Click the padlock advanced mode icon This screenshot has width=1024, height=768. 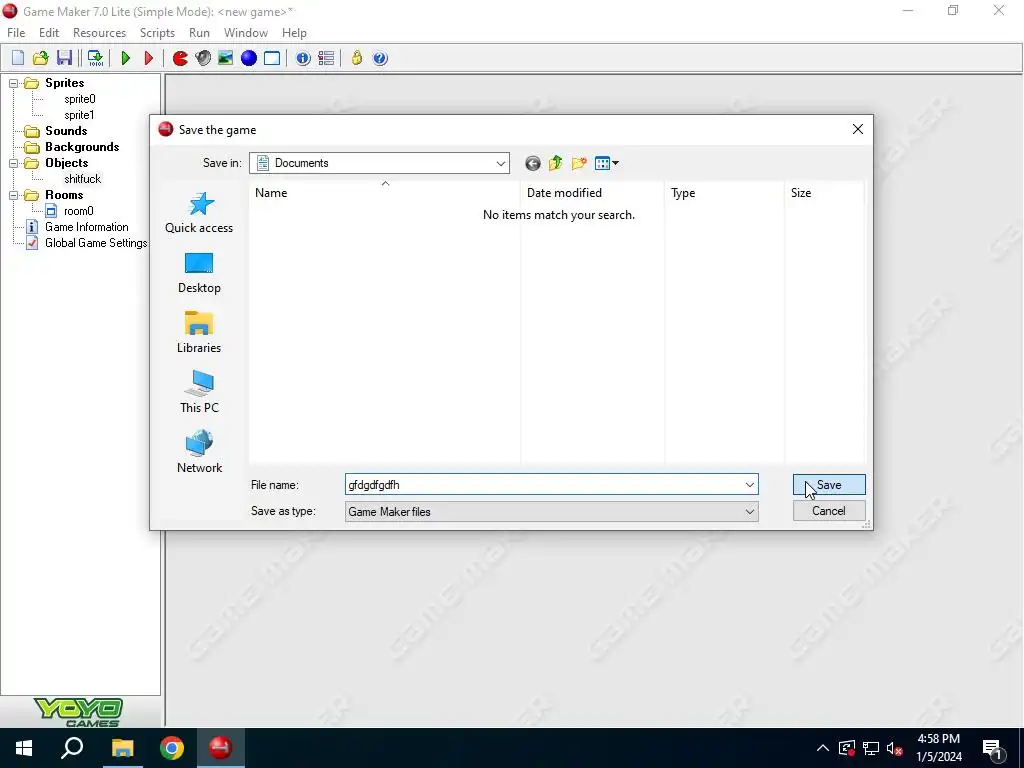357,58
